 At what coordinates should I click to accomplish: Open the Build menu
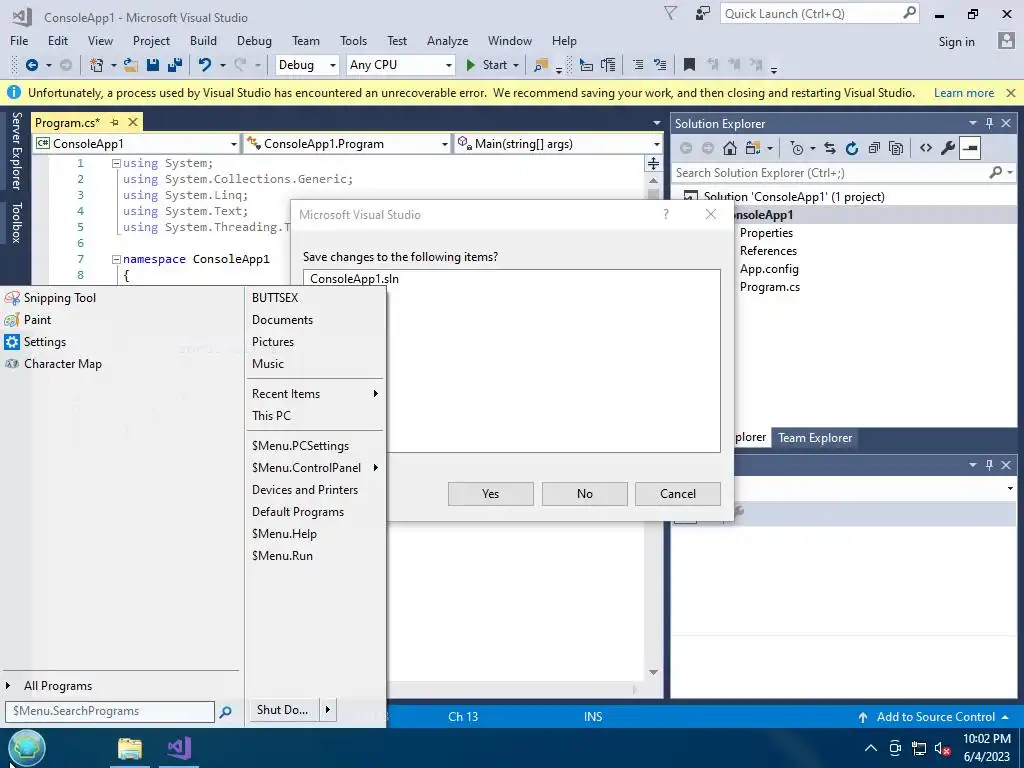203,40
